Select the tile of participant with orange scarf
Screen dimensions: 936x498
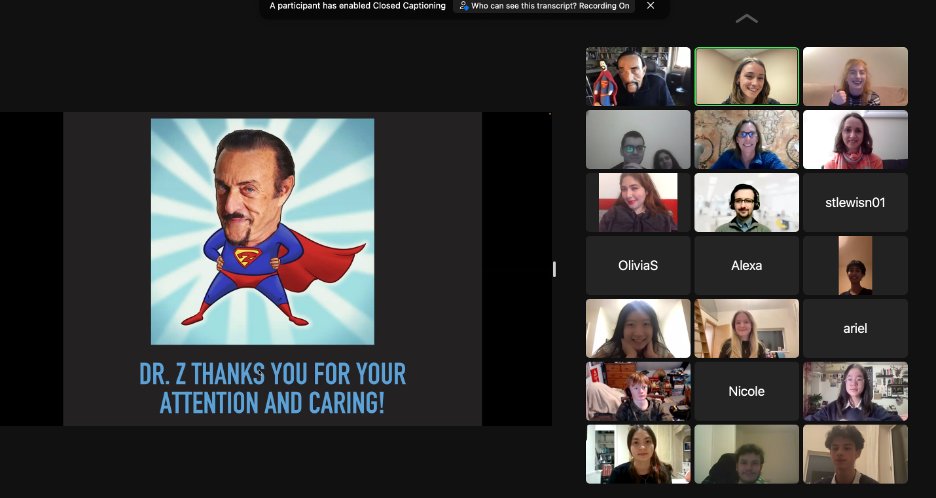click(855, 140)
